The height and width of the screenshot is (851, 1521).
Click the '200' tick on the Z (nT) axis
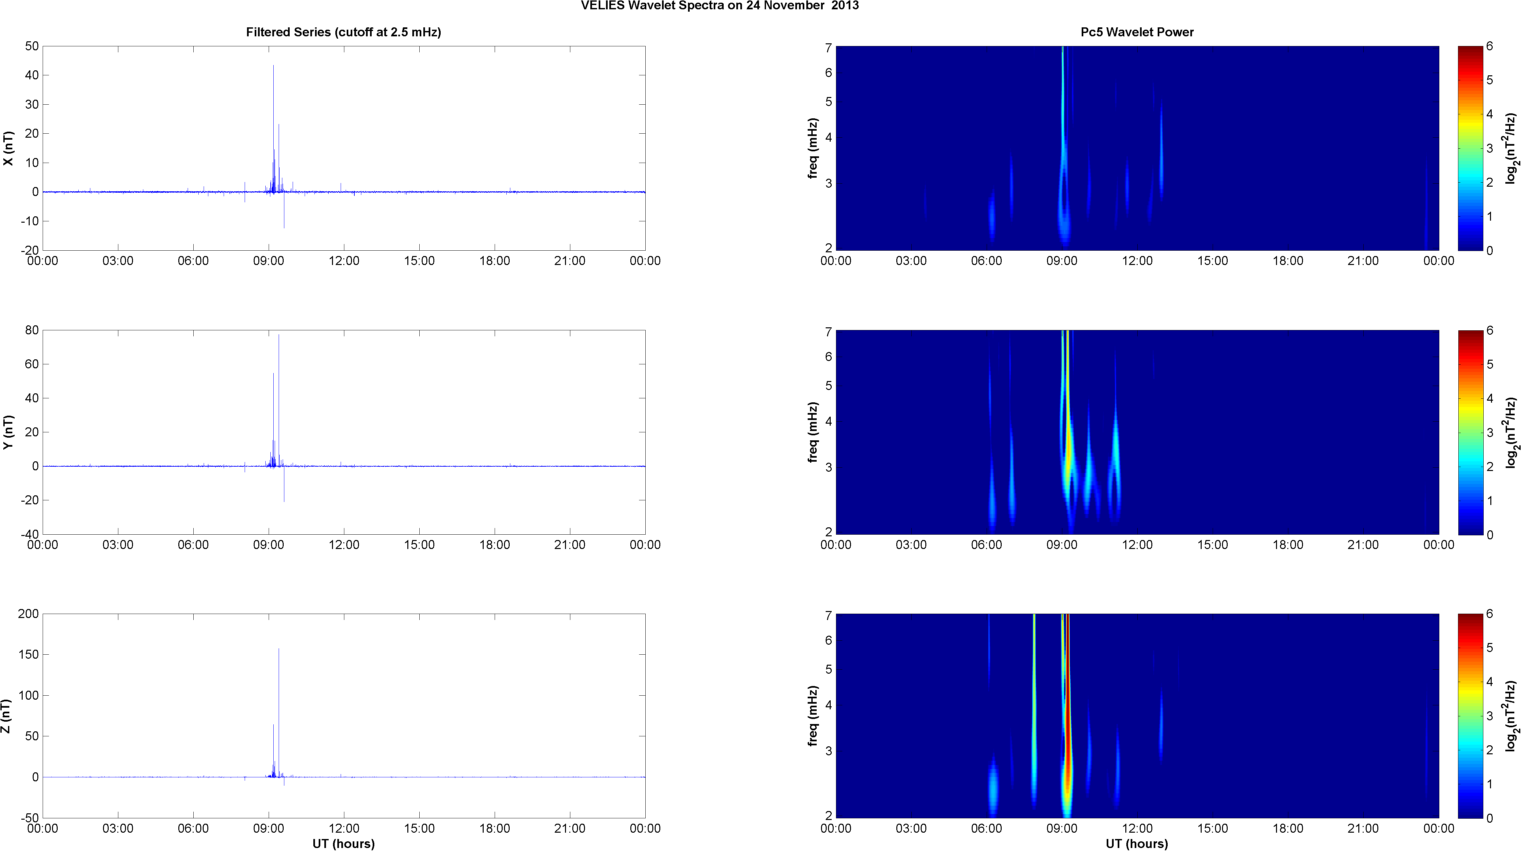tap(29, 614)
